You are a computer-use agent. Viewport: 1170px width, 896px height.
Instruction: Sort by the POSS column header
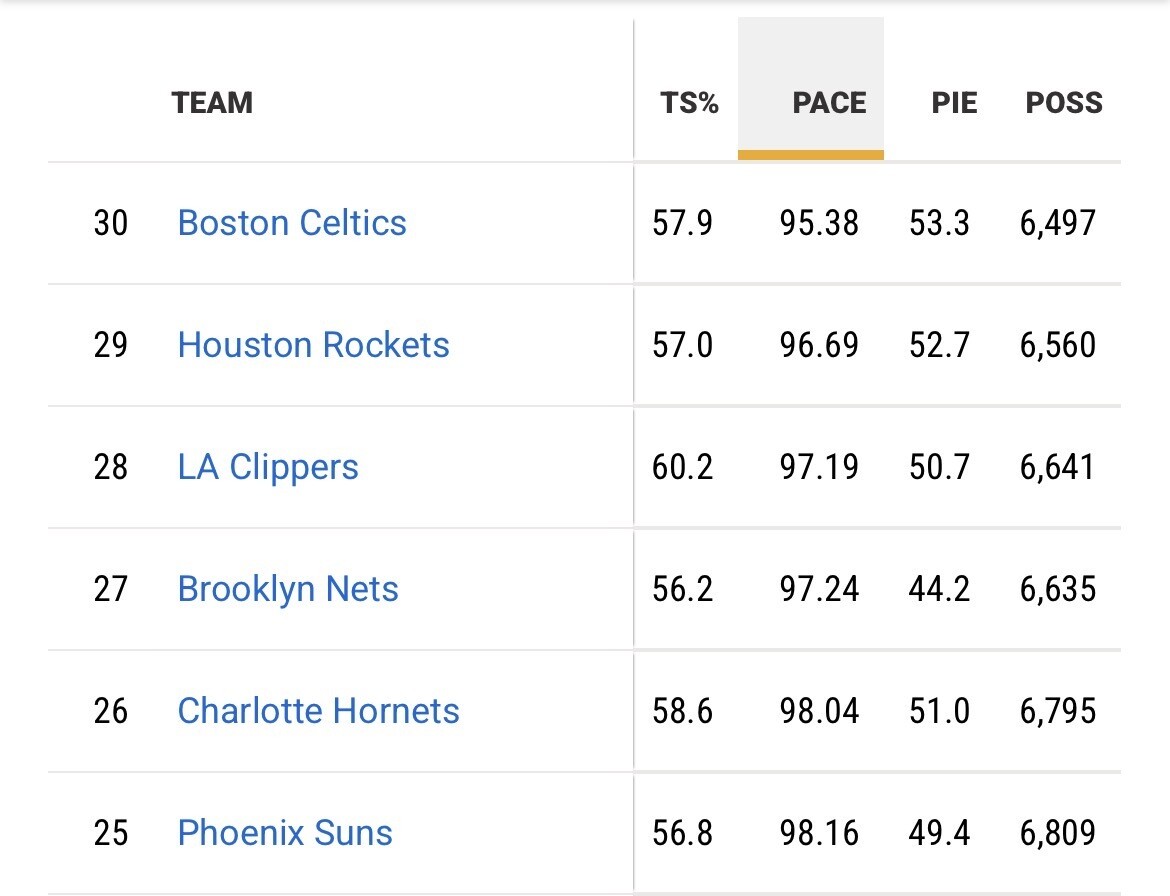click(1064, 103)
